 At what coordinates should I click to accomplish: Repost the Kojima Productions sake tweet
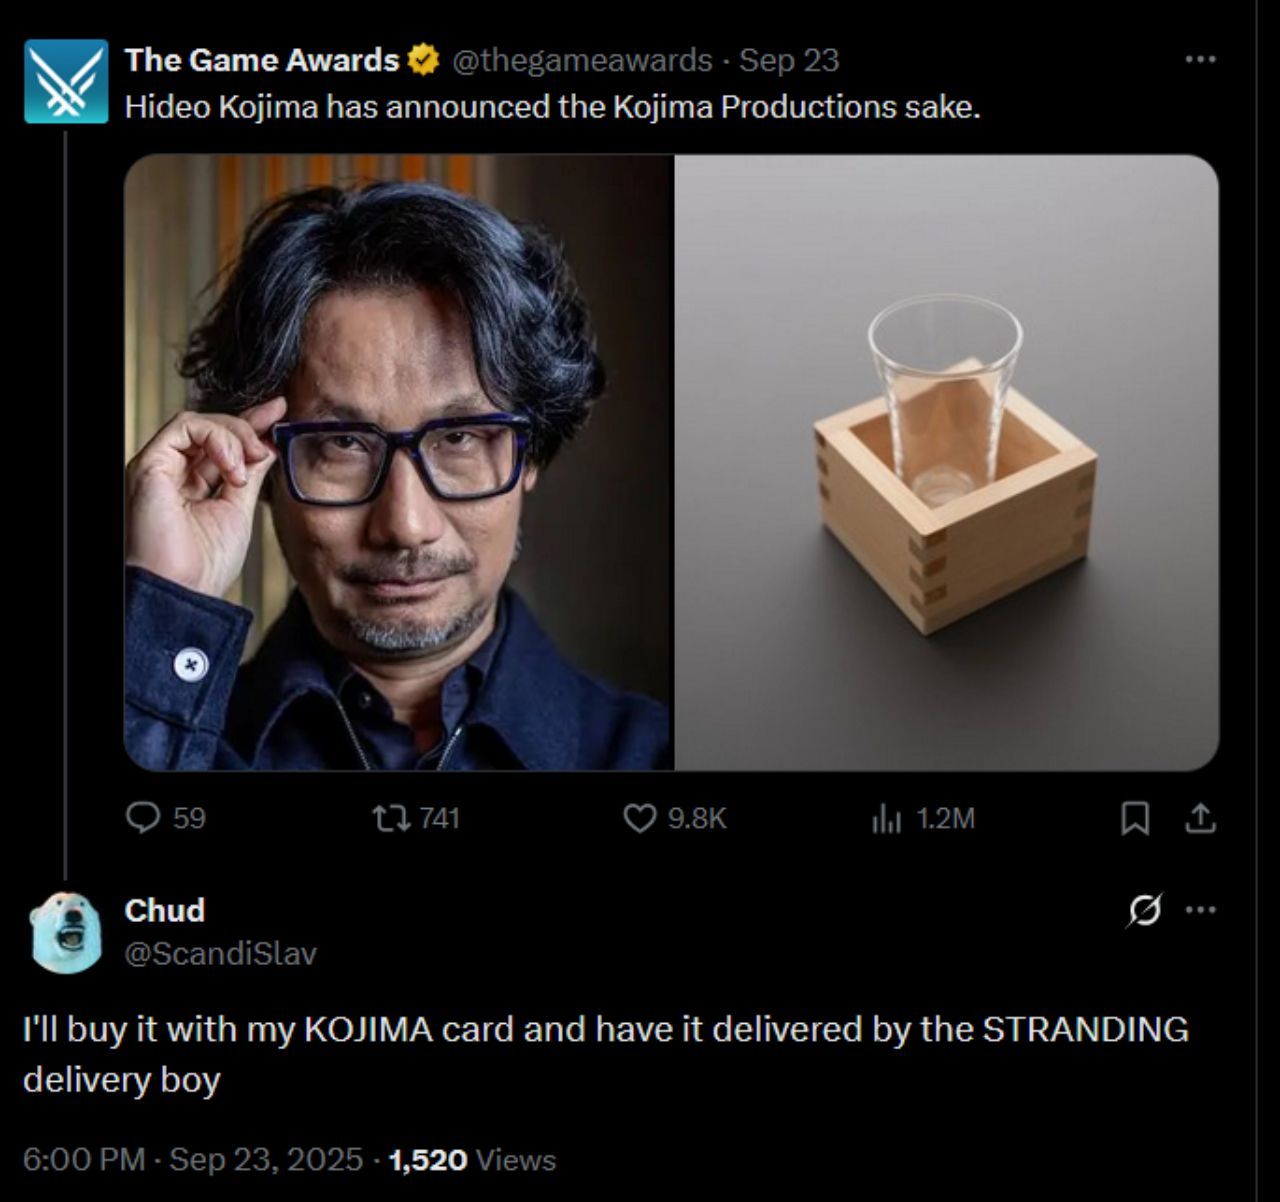click(x=391, y=819)
